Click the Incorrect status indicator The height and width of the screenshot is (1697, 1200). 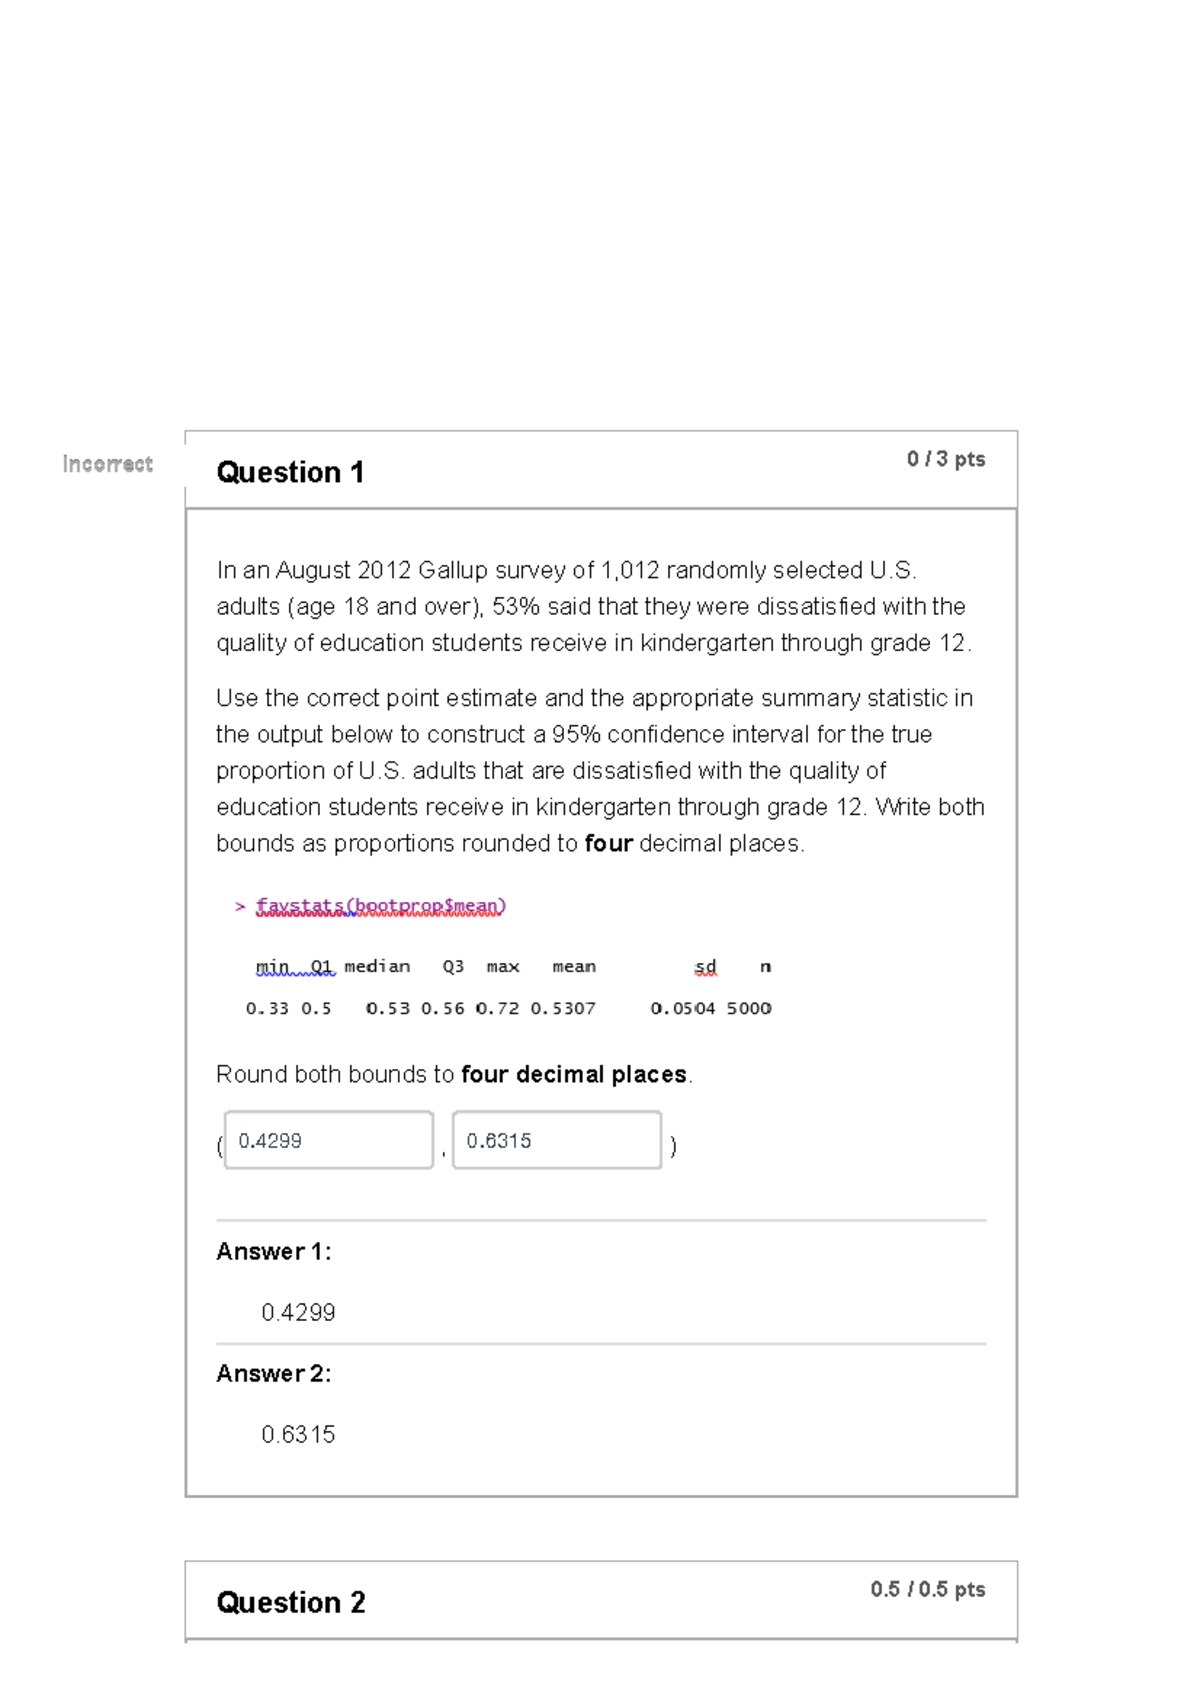pyautogui.click(x=106, y=463)
